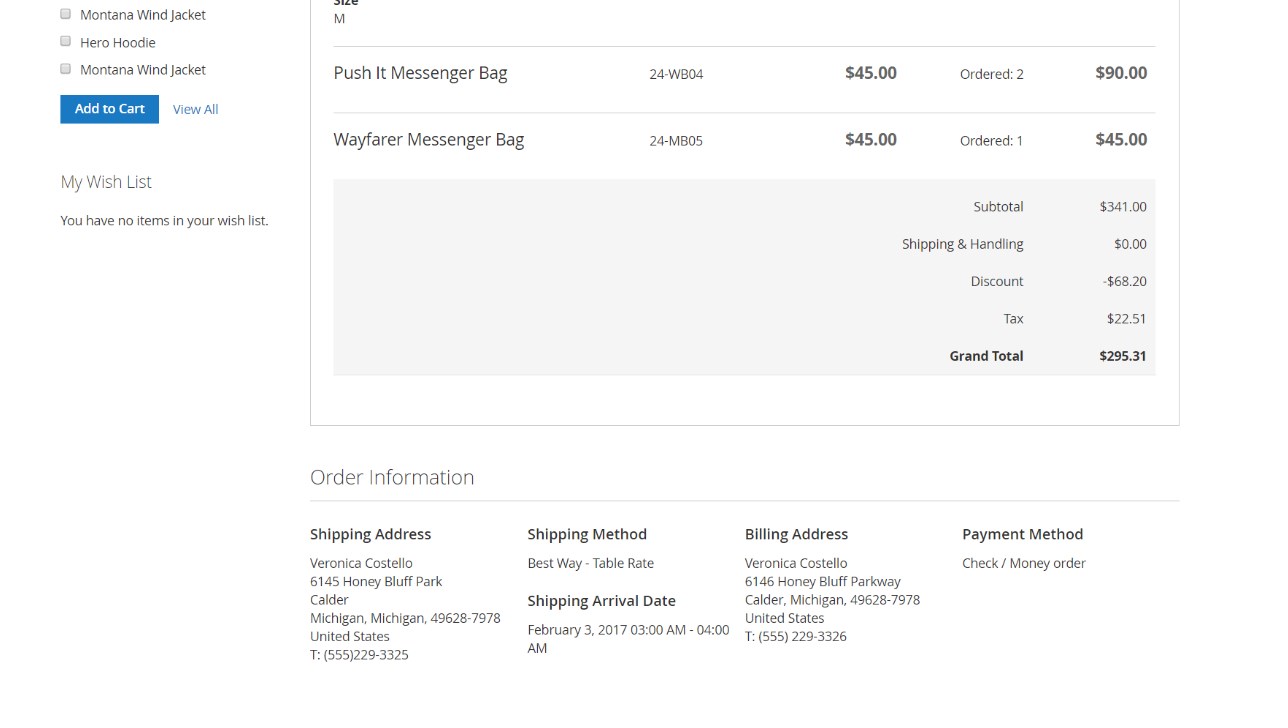Click the Check / Money order payment text
Viewport: 1288px width, 728px height.
coord(1023,563)
